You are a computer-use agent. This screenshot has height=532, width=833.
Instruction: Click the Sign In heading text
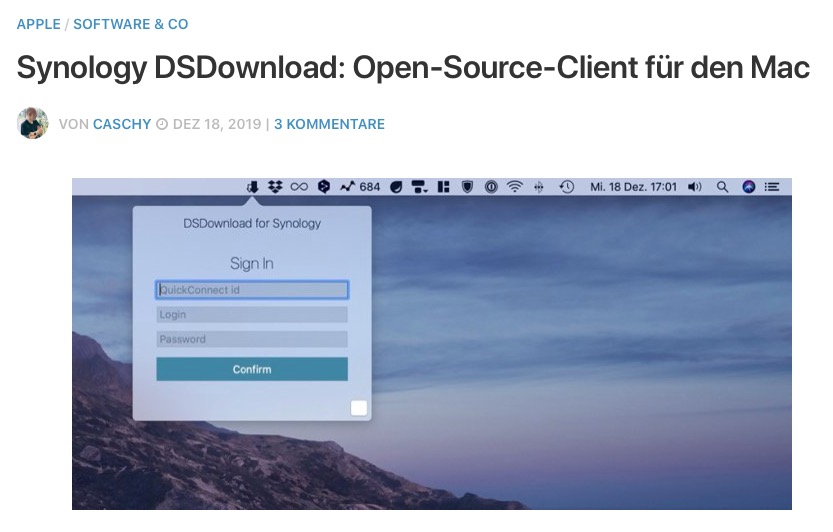tap(252, 263)
